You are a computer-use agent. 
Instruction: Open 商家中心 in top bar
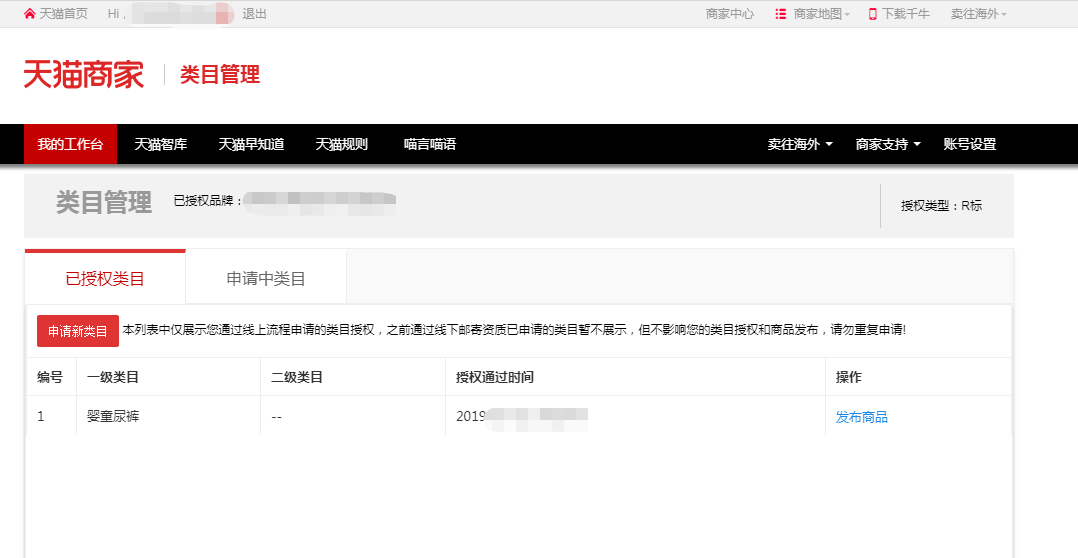pos(730,14)
